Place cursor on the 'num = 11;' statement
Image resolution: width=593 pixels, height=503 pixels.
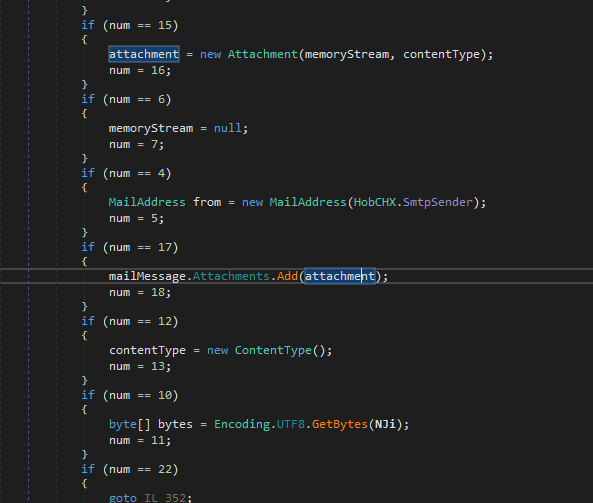tap(140, 441)
